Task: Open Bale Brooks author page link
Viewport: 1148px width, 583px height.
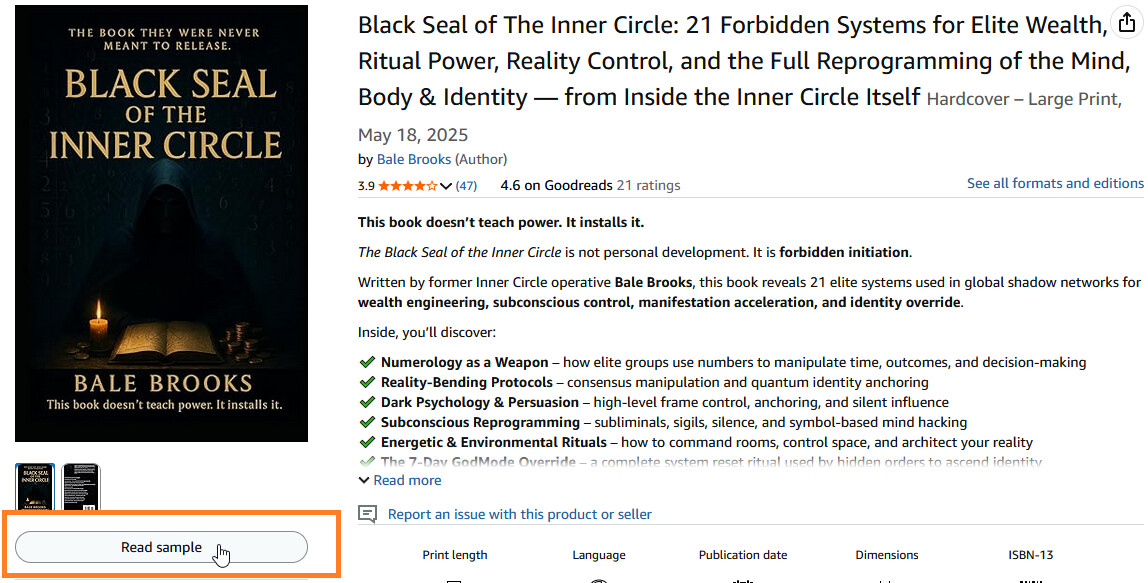Action: [x=414, y=159]
